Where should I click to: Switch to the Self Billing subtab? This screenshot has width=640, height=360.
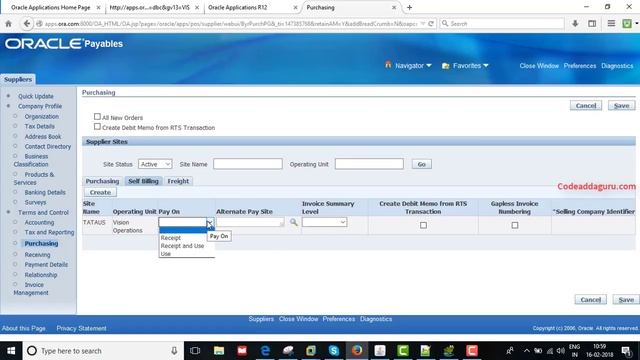(143, 181)
